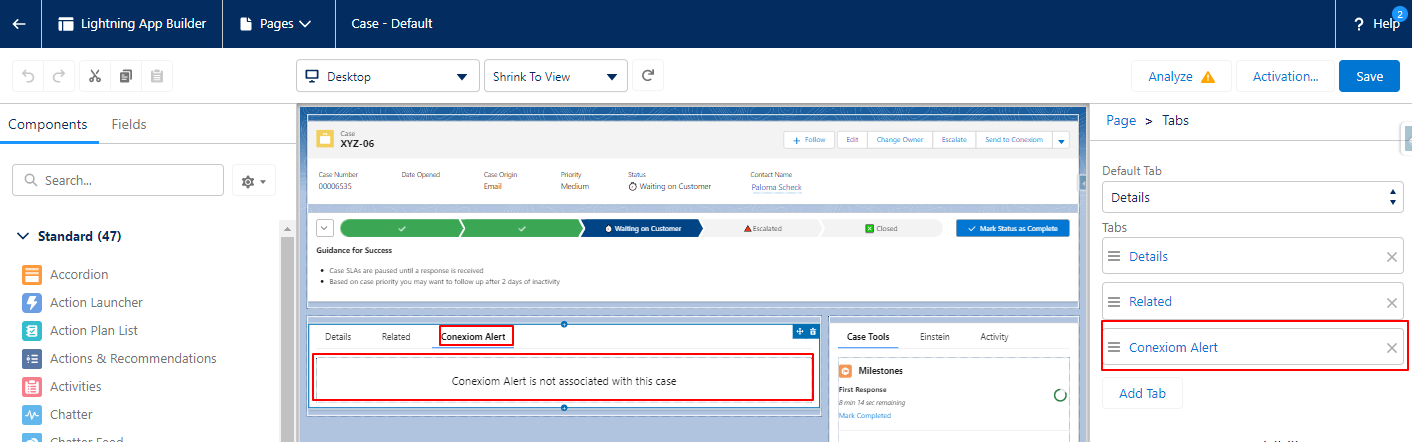Click the undo icon
Screen dimensions: 1412x442
click(29, 77)
